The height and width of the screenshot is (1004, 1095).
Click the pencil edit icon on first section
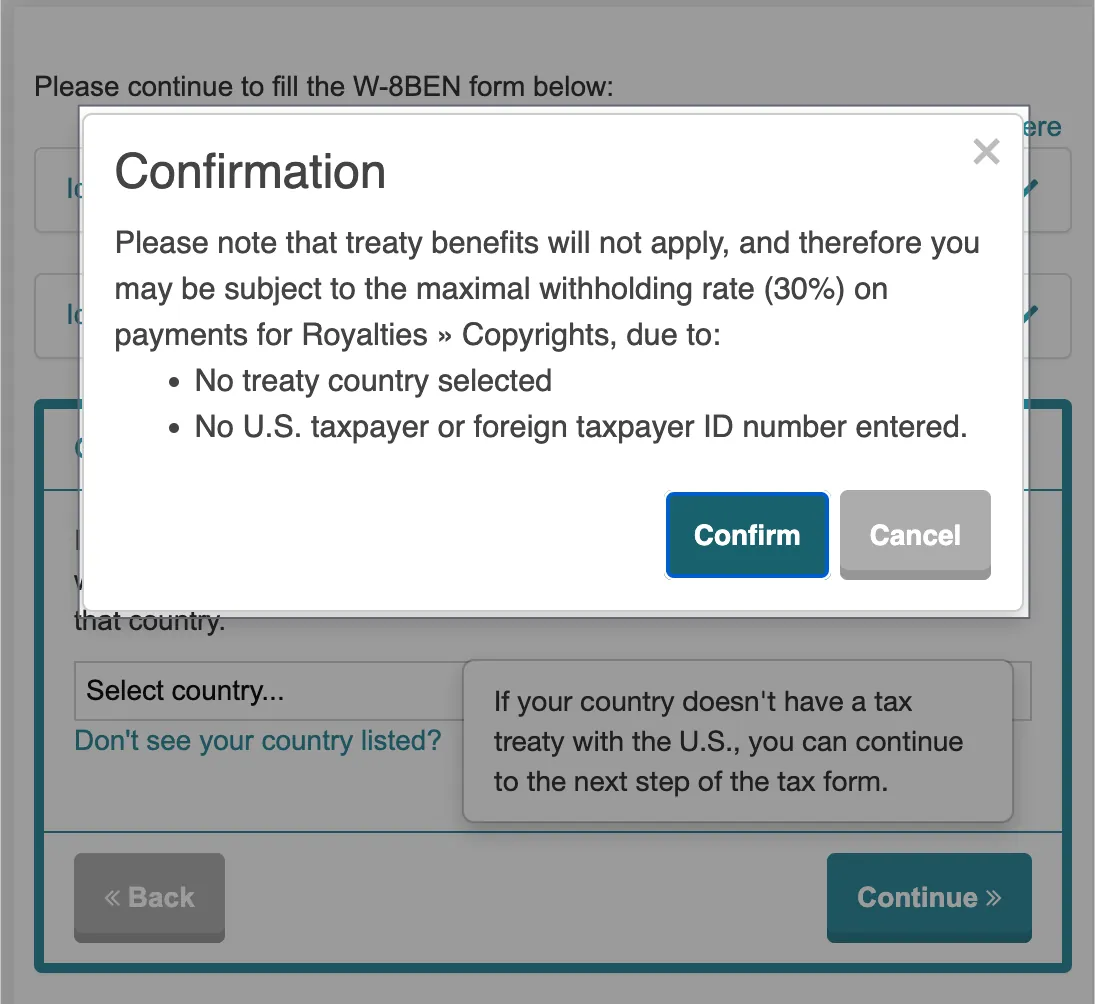tap(1034, 187)
